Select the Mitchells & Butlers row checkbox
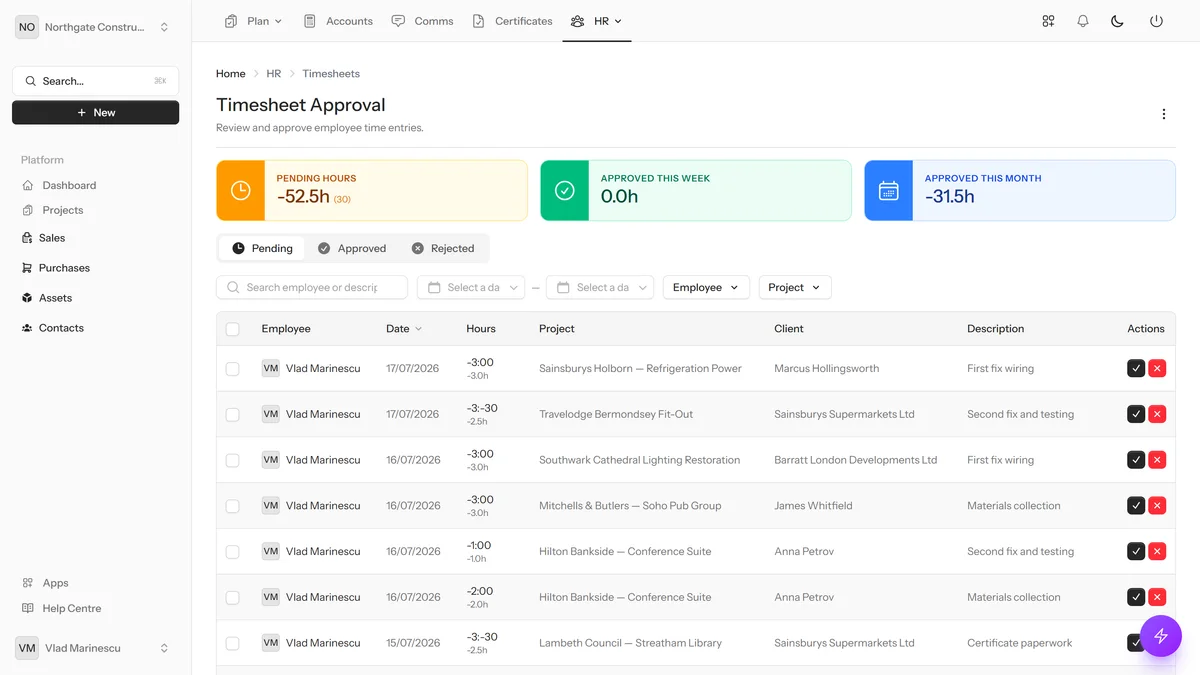 (233, 506)
